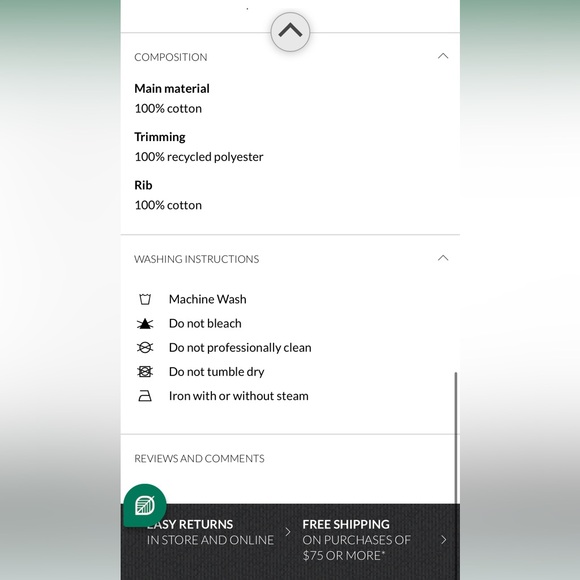Collapse the Washing Instructions chevron
580x580 pixels.
(443, 258)
